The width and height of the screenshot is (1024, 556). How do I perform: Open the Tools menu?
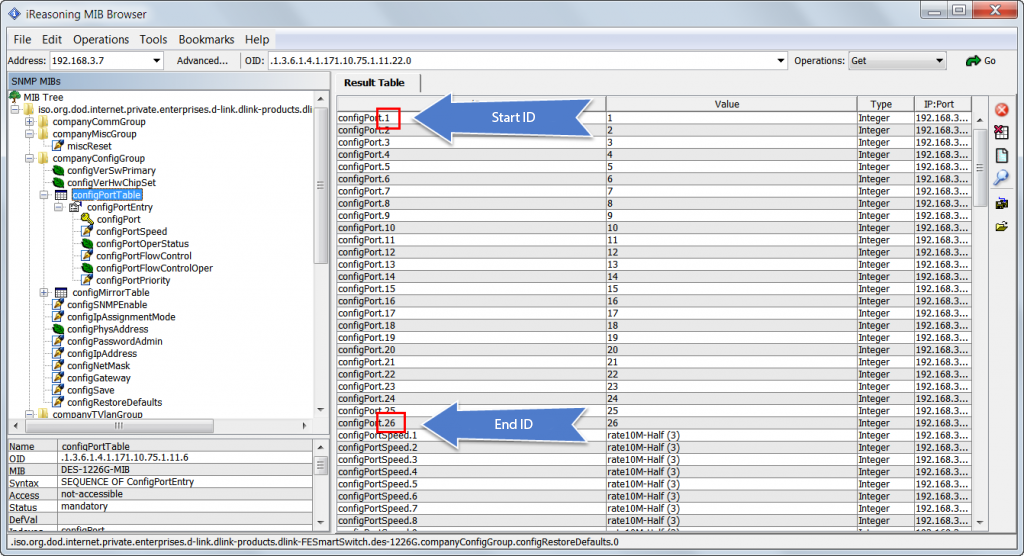(x=153, y=39)
